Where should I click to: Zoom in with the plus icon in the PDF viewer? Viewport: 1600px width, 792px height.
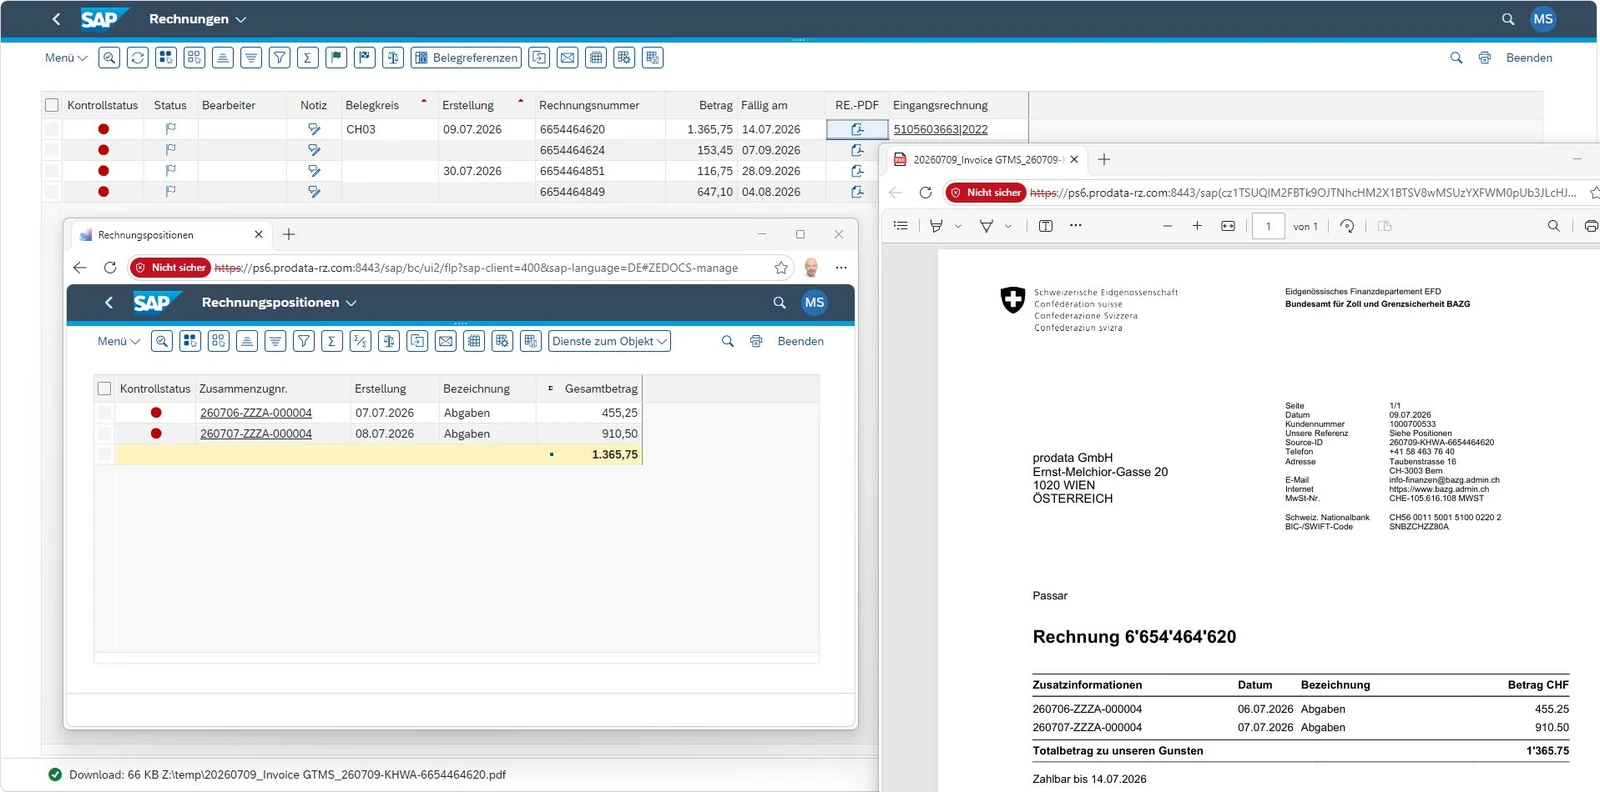(1197, 226)
